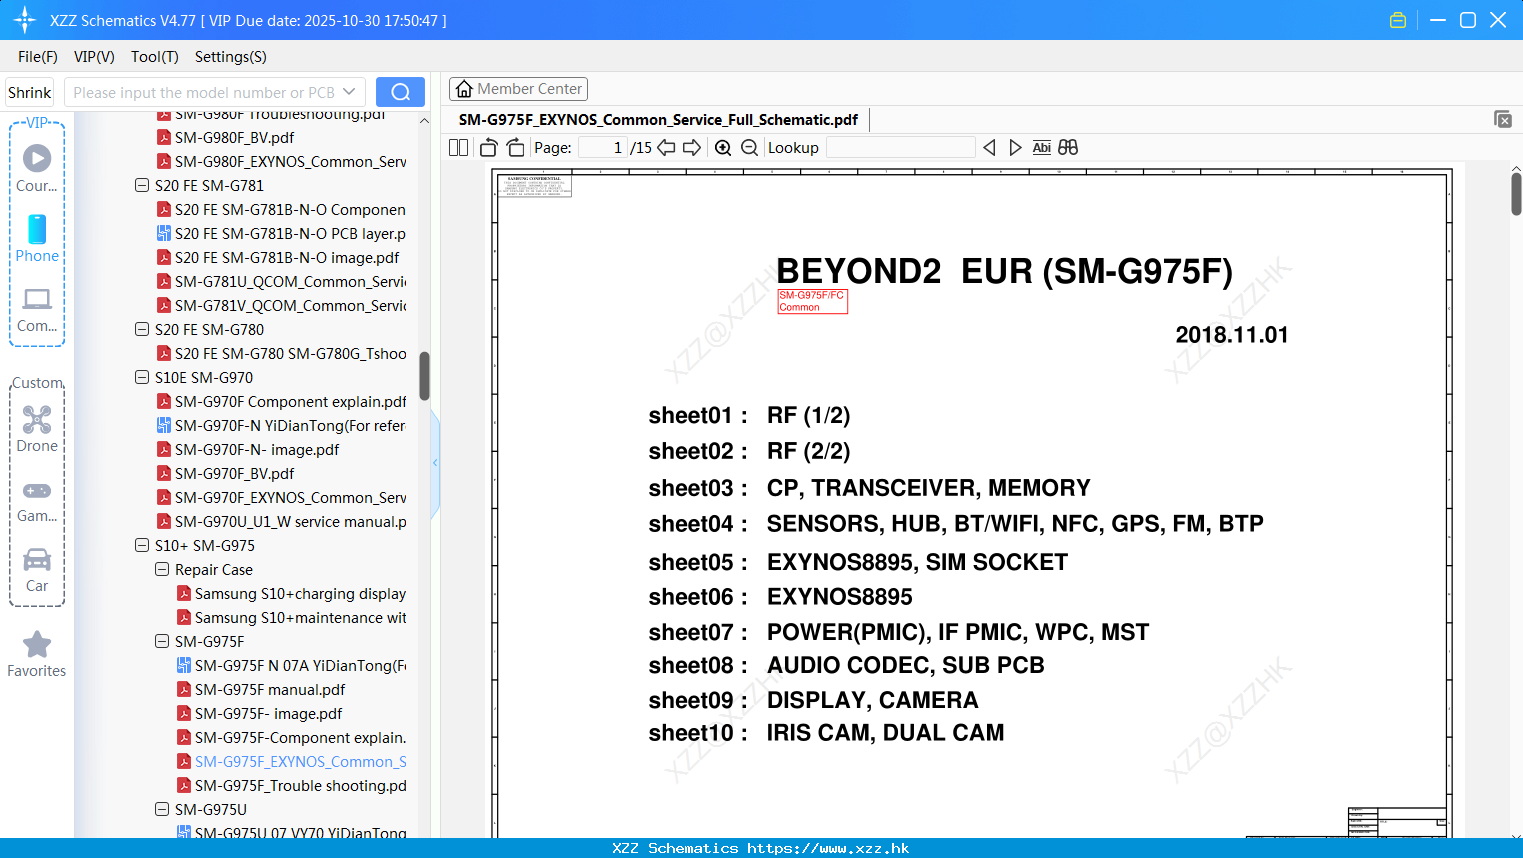Select the Computer category
The height and width of the screenshot is (858, 1523).
pyautogui.click(x=37, y=309)
